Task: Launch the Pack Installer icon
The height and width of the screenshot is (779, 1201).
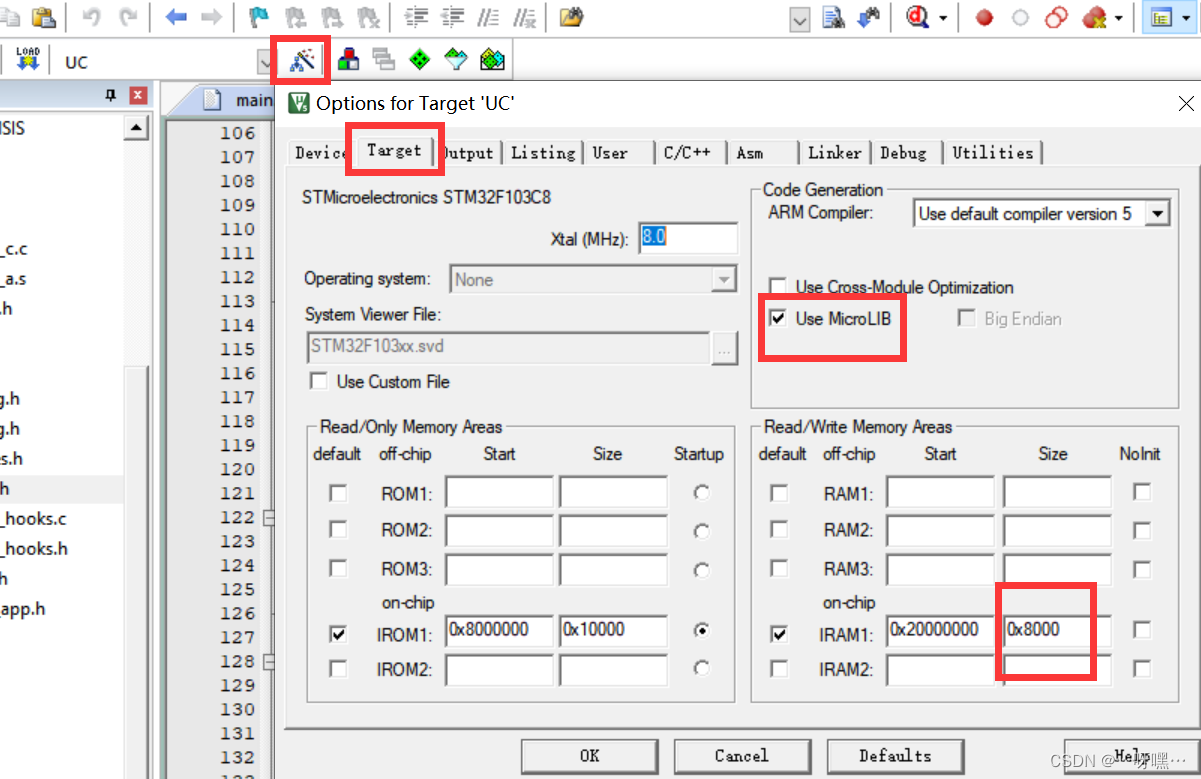Action: click(x=492, y=60)
